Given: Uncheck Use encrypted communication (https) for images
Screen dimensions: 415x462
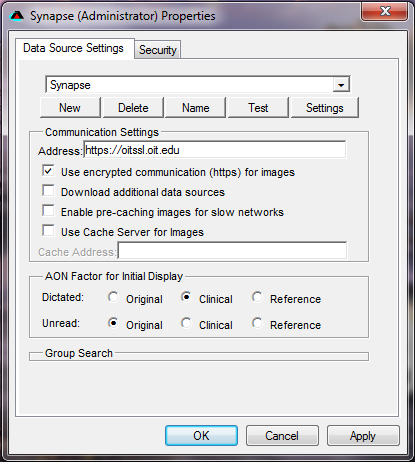Looking at the screenshot, I should 48,171.
